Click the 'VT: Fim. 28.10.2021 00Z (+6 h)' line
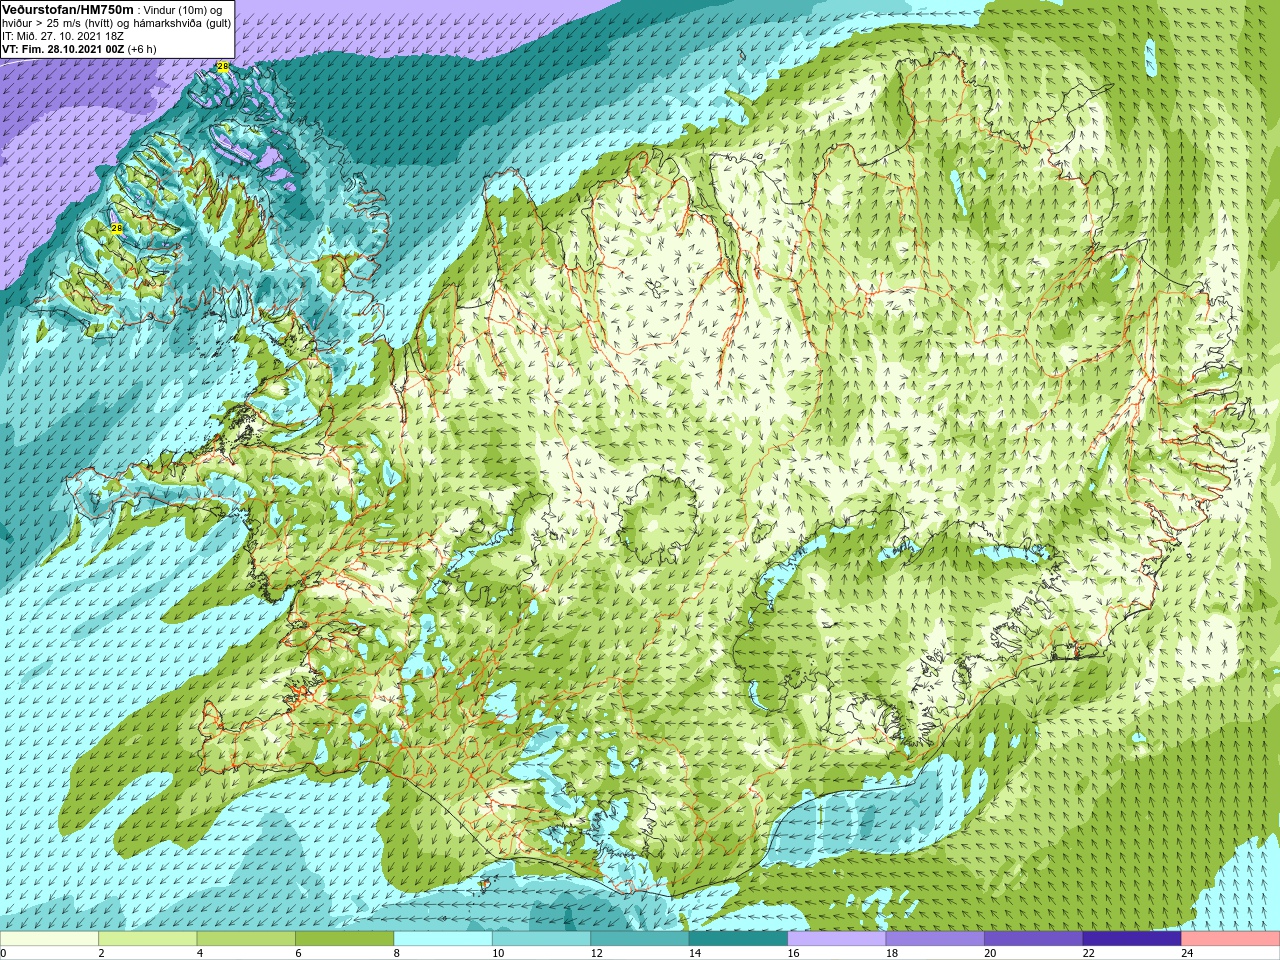Viewport: 1280px width, 960px height. 79,48
